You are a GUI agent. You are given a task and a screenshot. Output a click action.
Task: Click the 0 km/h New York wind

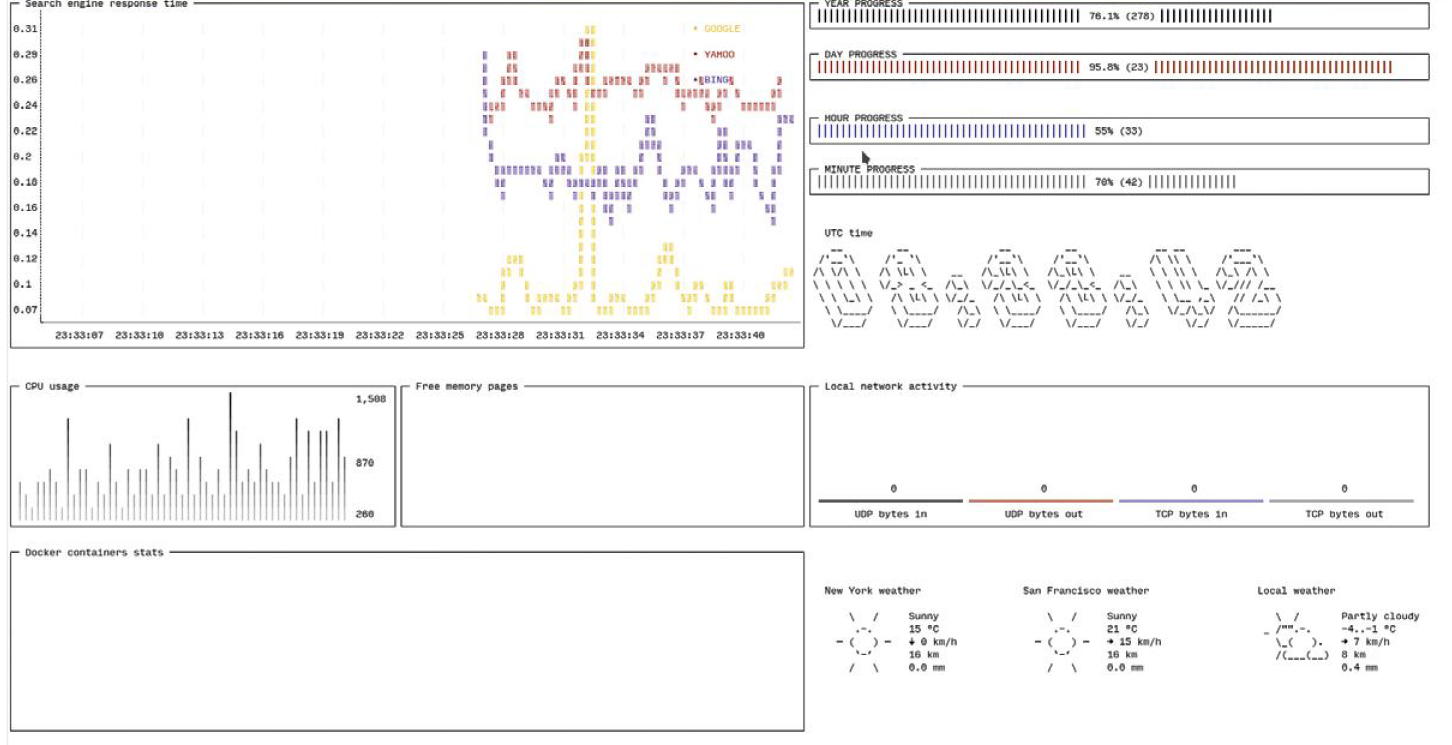point(932,642)
